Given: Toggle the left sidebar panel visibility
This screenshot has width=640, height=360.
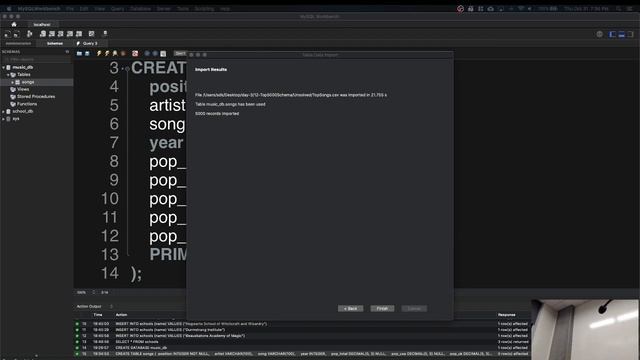Looking at the screenshot, I should (613, 34).
